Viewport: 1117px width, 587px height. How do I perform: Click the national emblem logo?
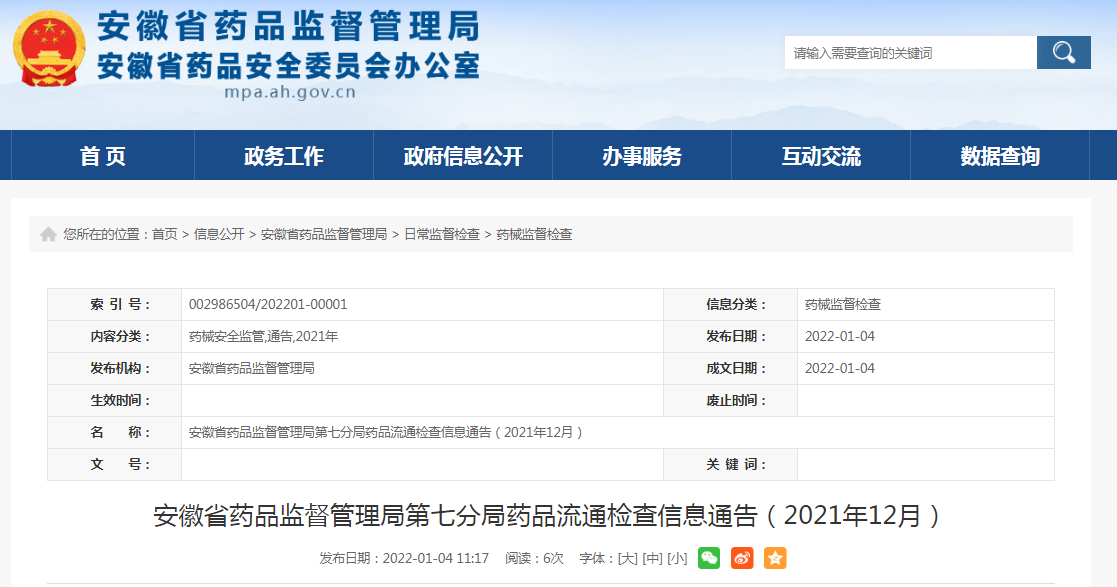[49, 49]
